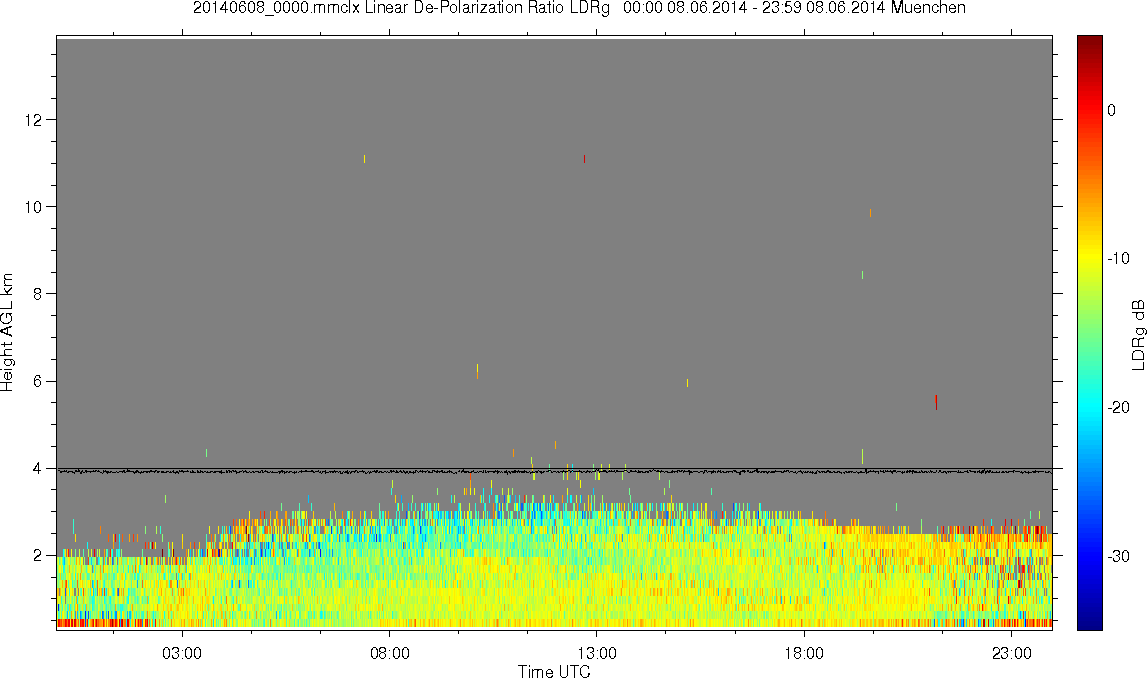
Task: Pick the dark red top of colorbar
Action: coord(1089,44)
